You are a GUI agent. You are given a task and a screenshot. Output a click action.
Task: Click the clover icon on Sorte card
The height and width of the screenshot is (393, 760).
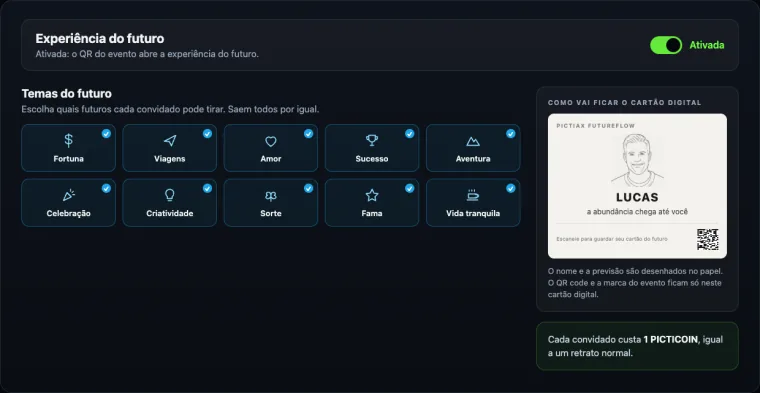click(x=270, y=195)
